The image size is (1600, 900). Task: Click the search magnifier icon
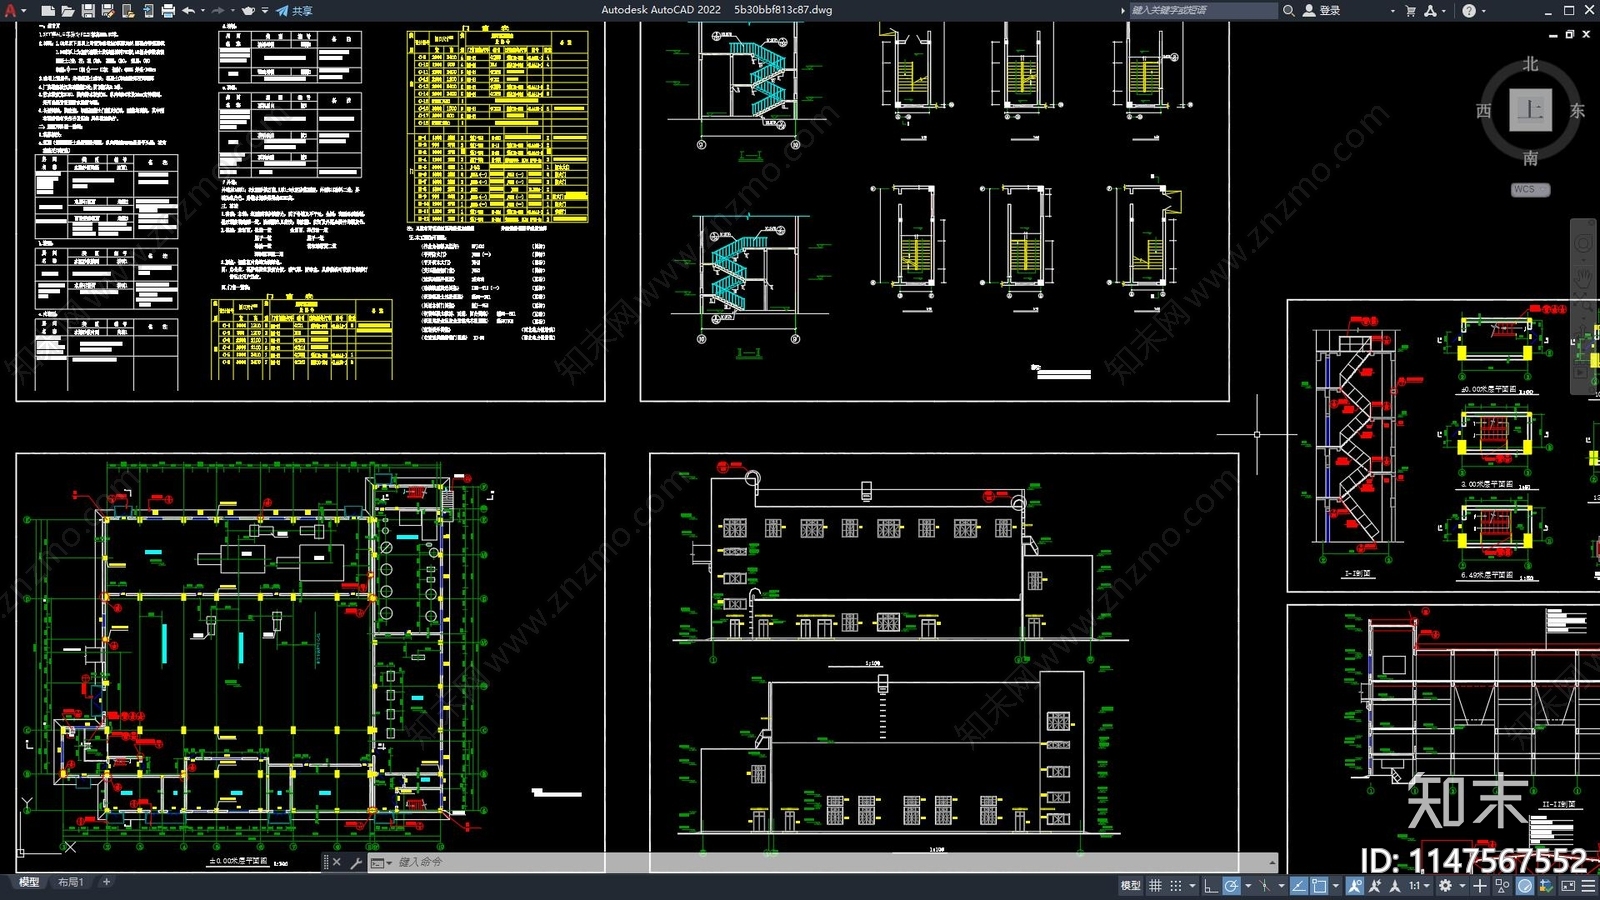1289,11
